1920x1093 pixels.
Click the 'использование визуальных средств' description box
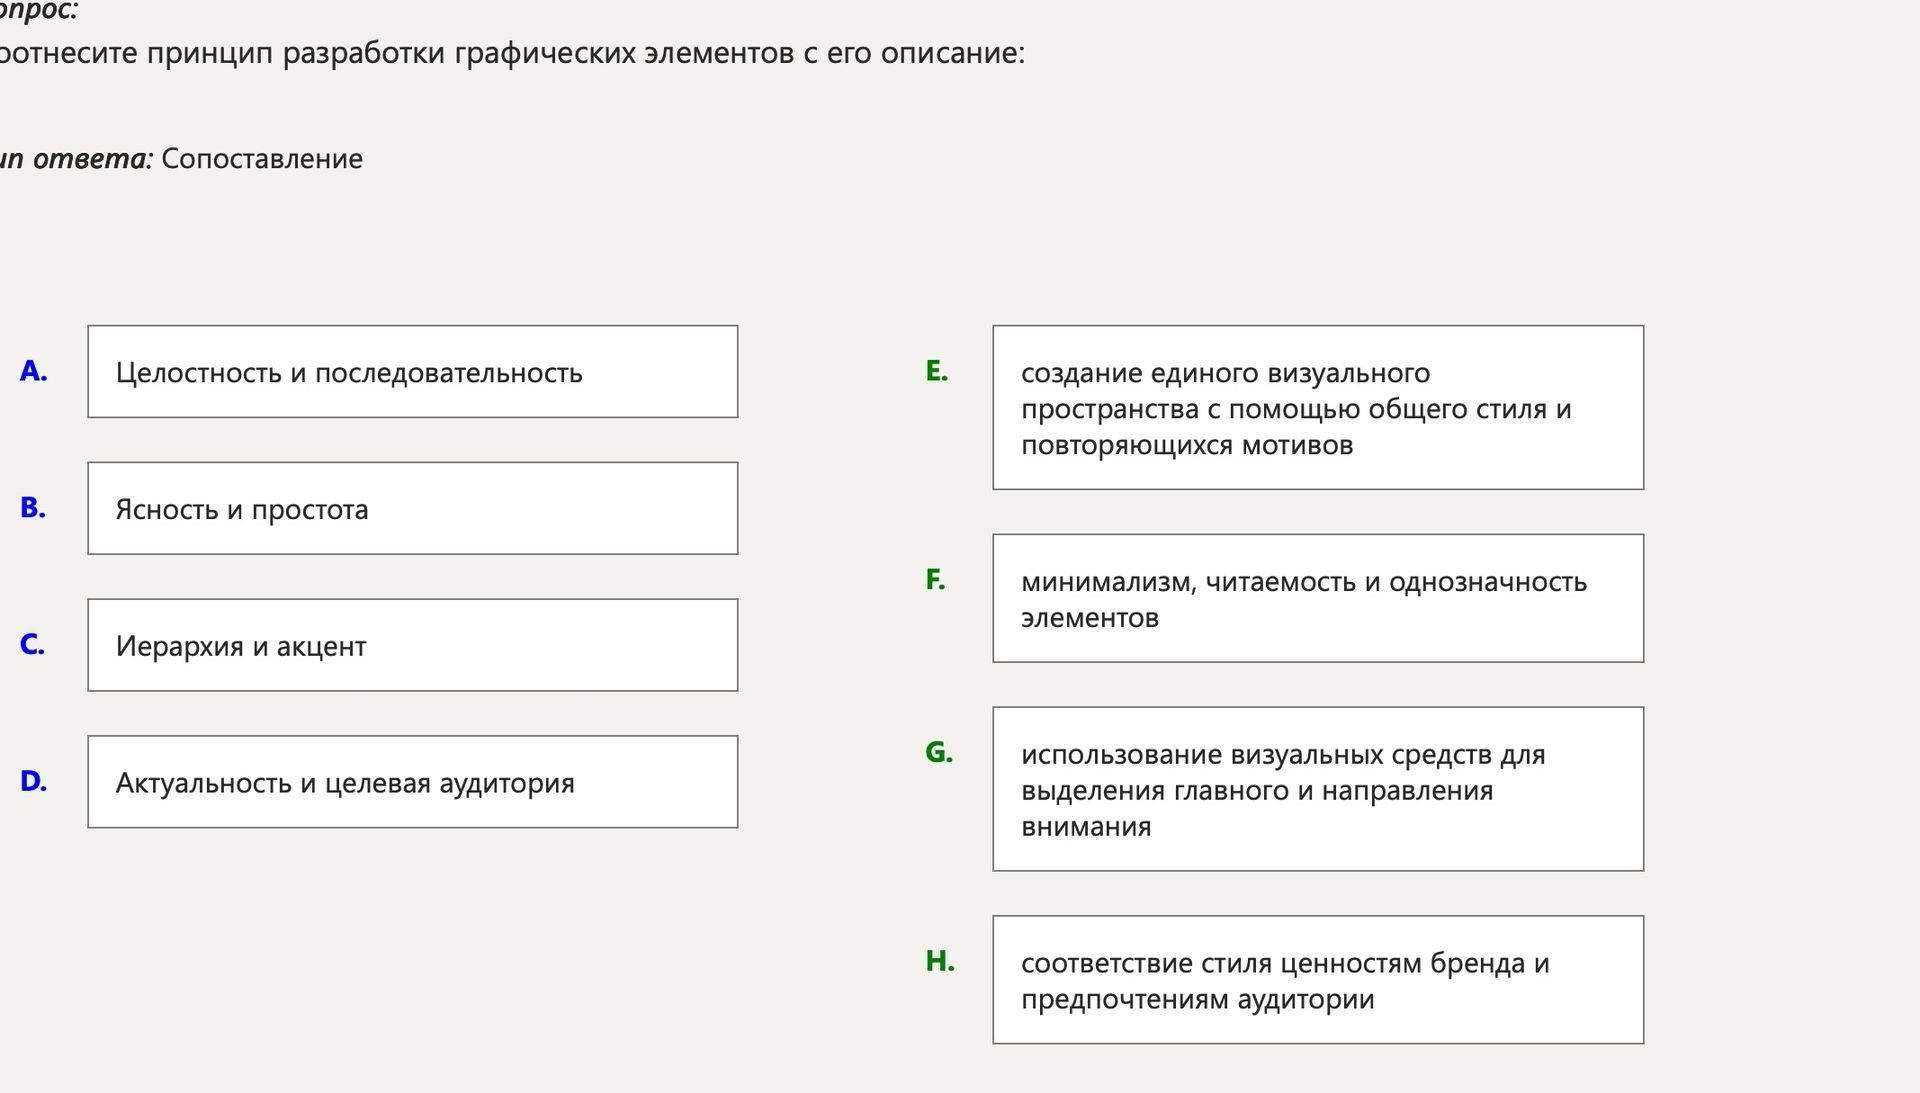(x=1318, y=789)
